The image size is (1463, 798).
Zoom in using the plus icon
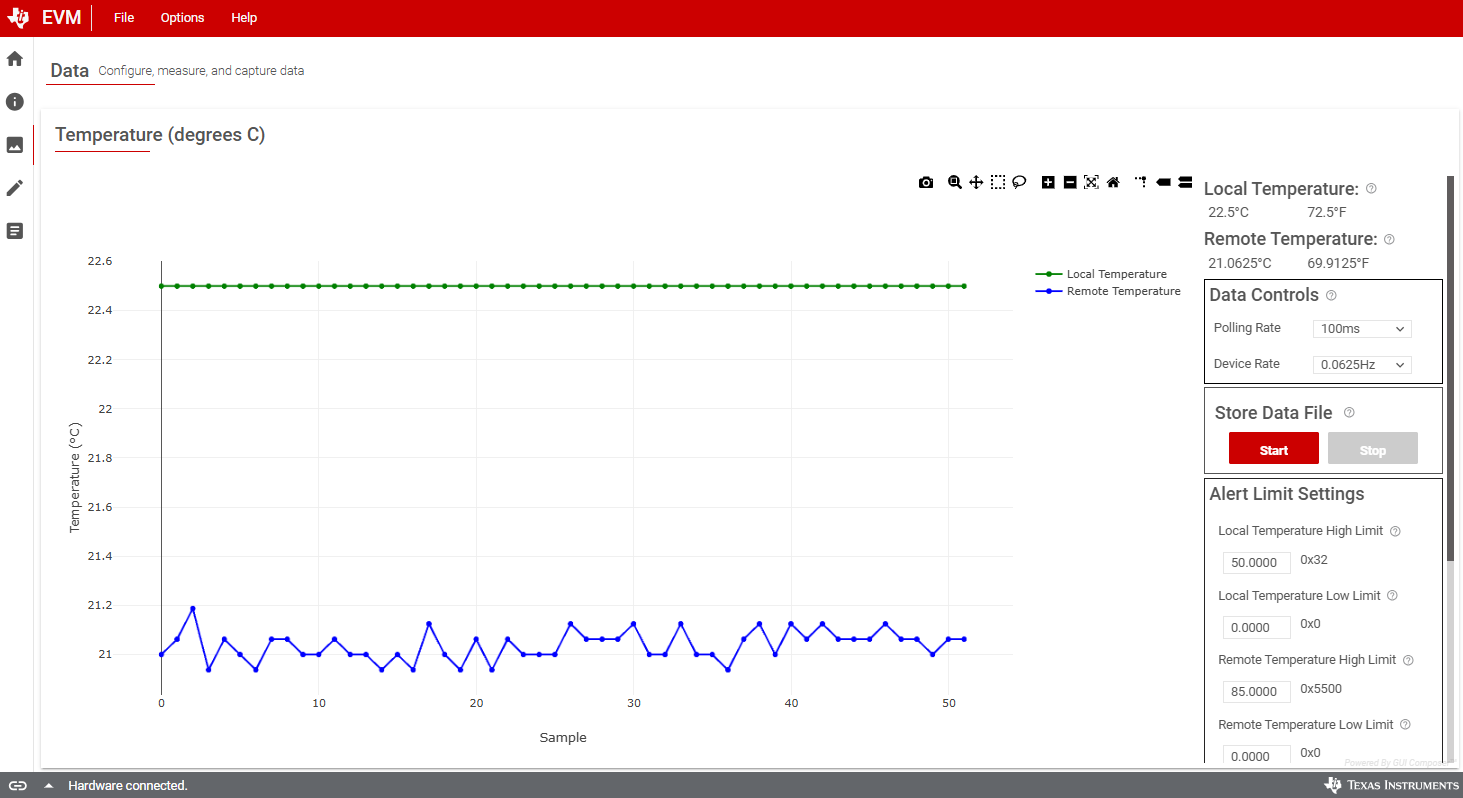pyautogui.click(x=1048, y=182)
